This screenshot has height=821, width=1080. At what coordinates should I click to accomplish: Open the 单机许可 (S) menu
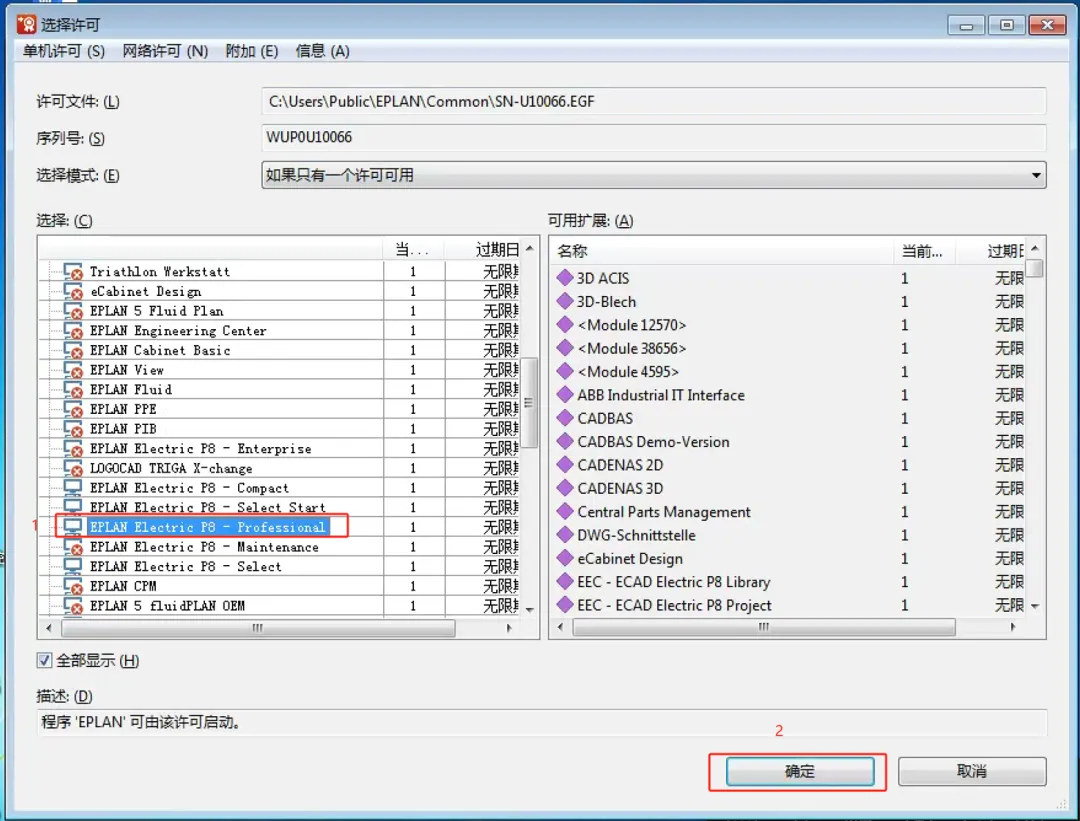[64, 51]
